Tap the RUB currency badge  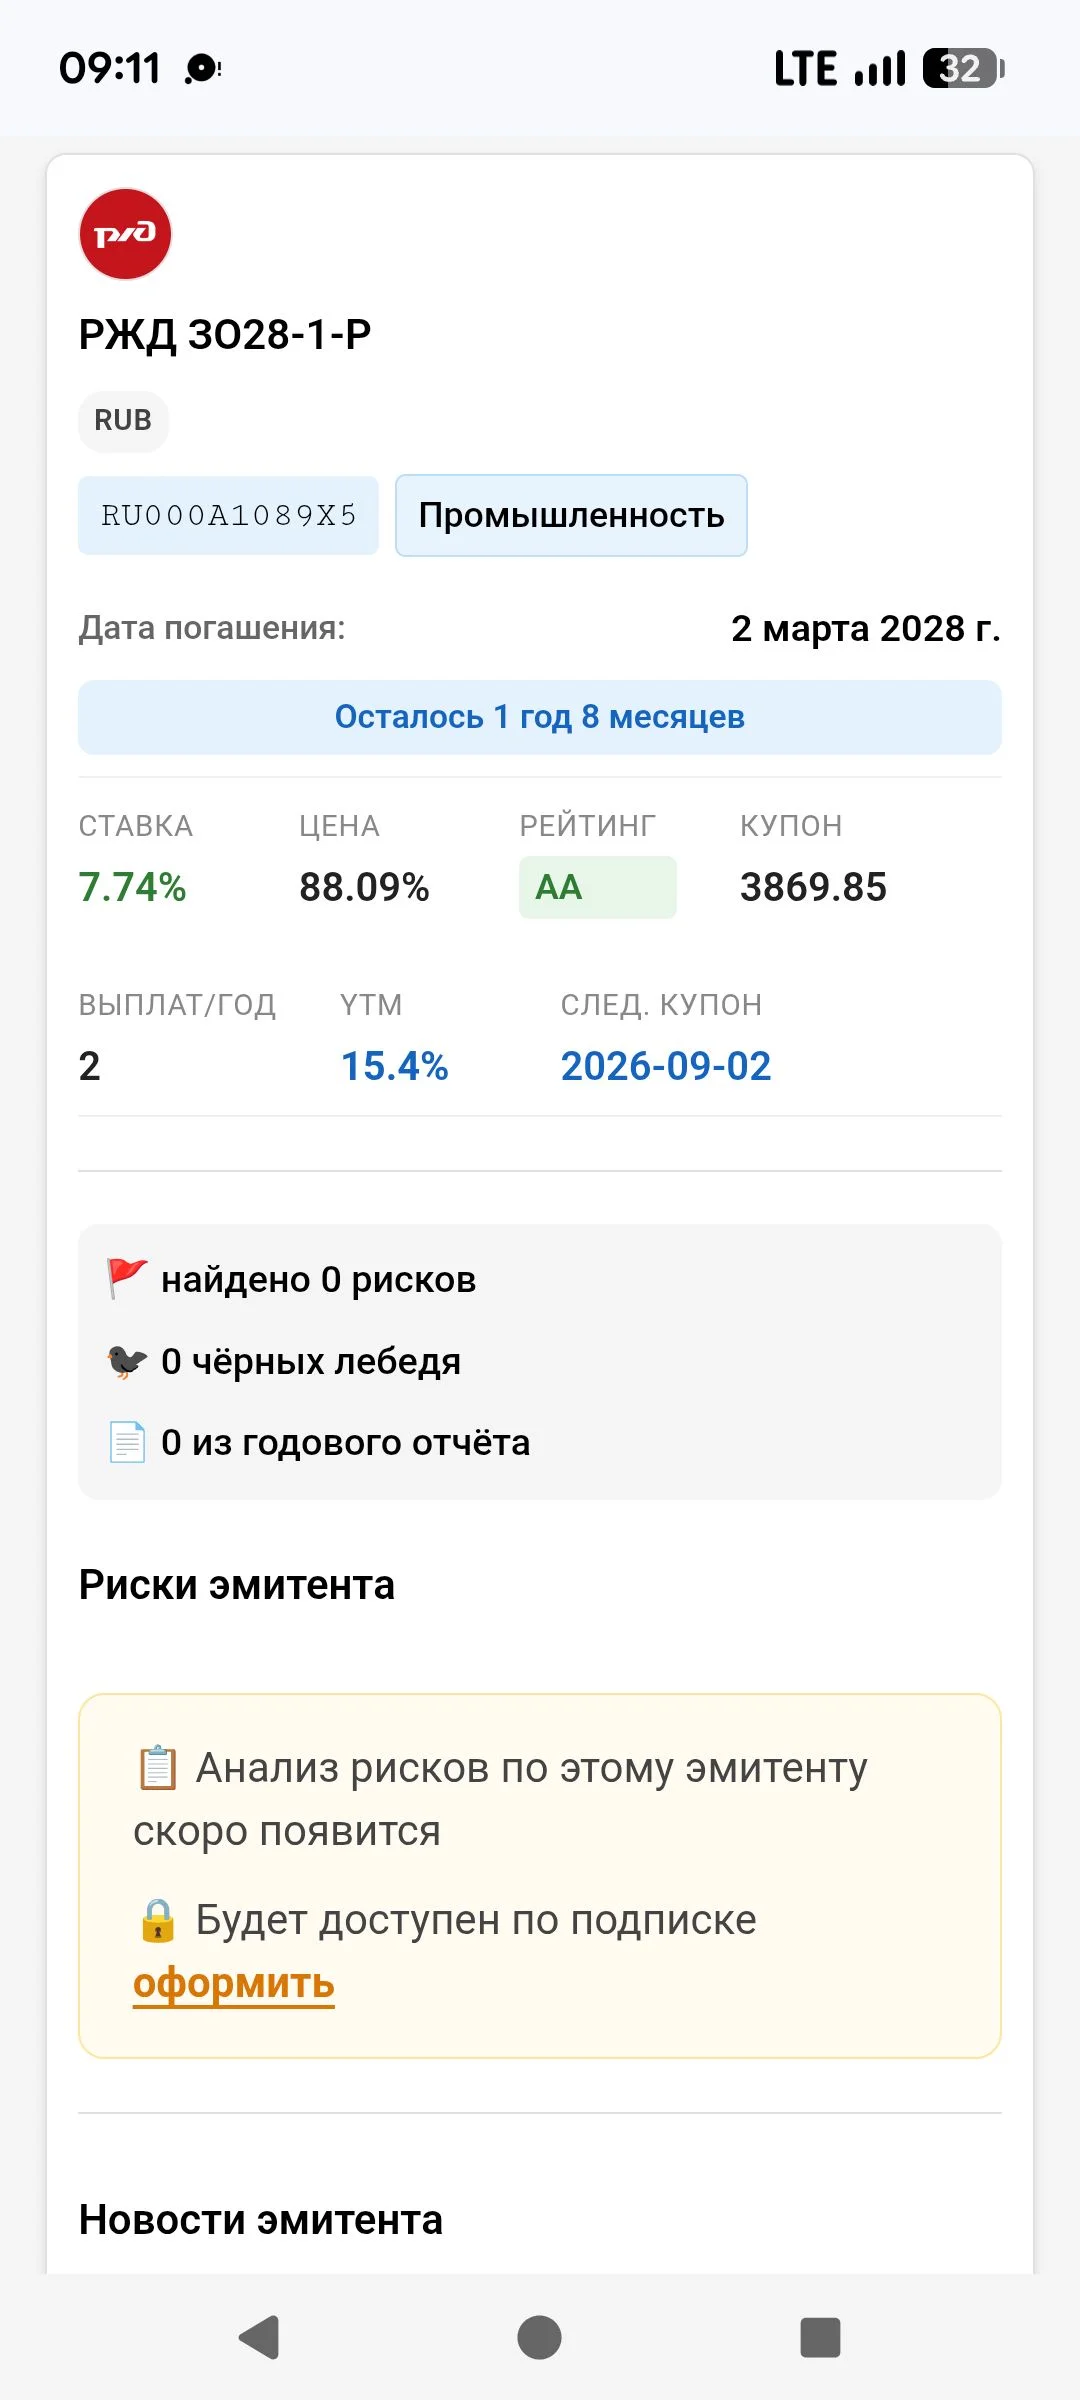click(x=123, y=420)
